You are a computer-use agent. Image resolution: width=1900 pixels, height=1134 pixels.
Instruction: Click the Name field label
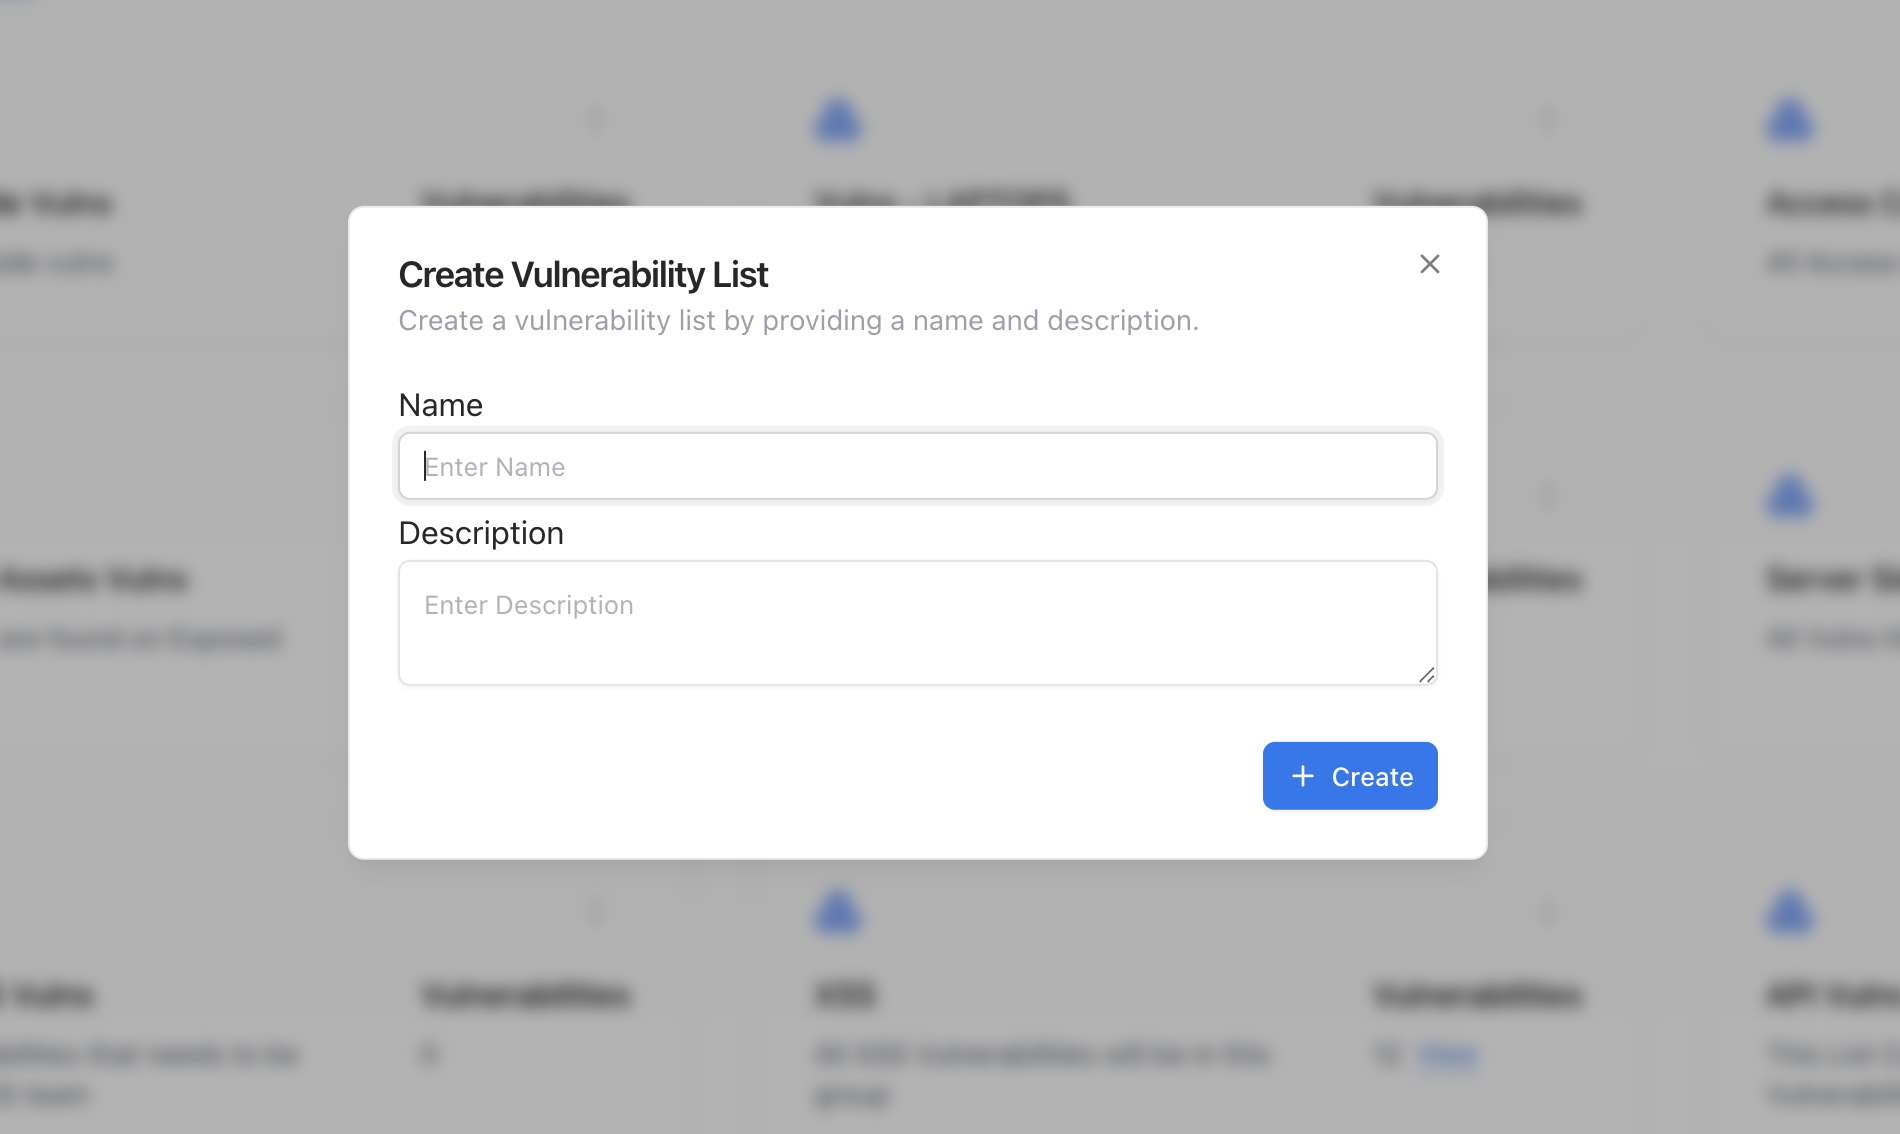[440, 405]
